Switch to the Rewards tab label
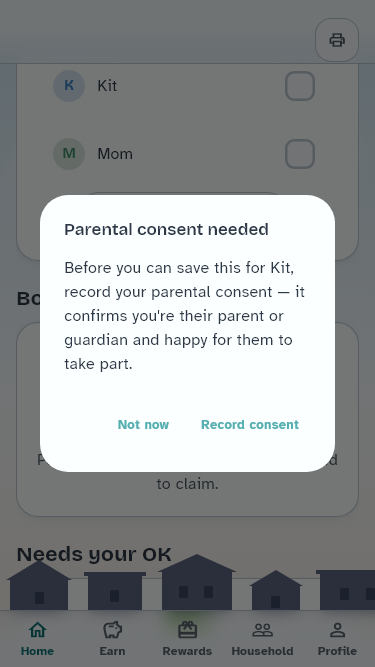The height and width of the screenshot is (667, 375). pos(187,651)
